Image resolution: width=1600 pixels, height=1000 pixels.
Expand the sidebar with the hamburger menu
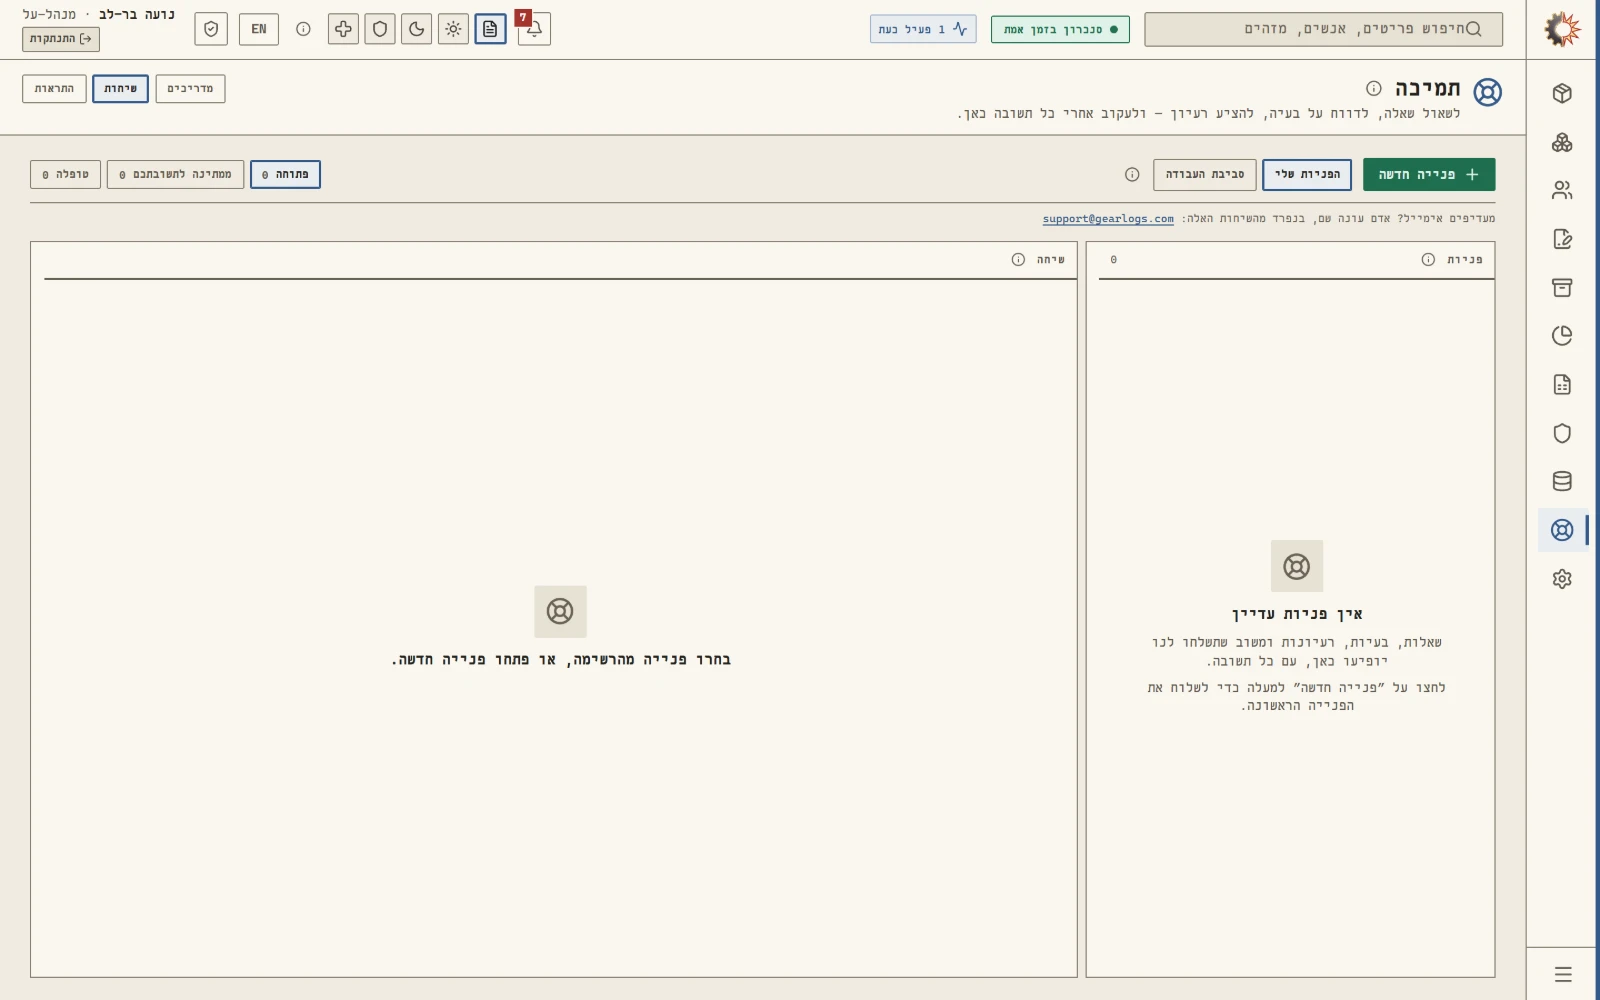pos(1563,974)
